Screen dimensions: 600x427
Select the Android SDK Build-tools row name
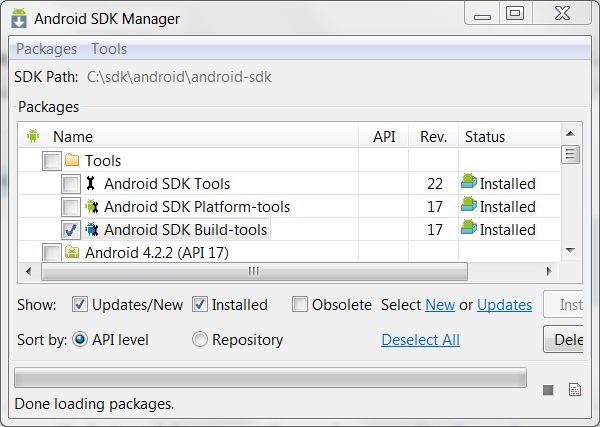pos(186,230)
